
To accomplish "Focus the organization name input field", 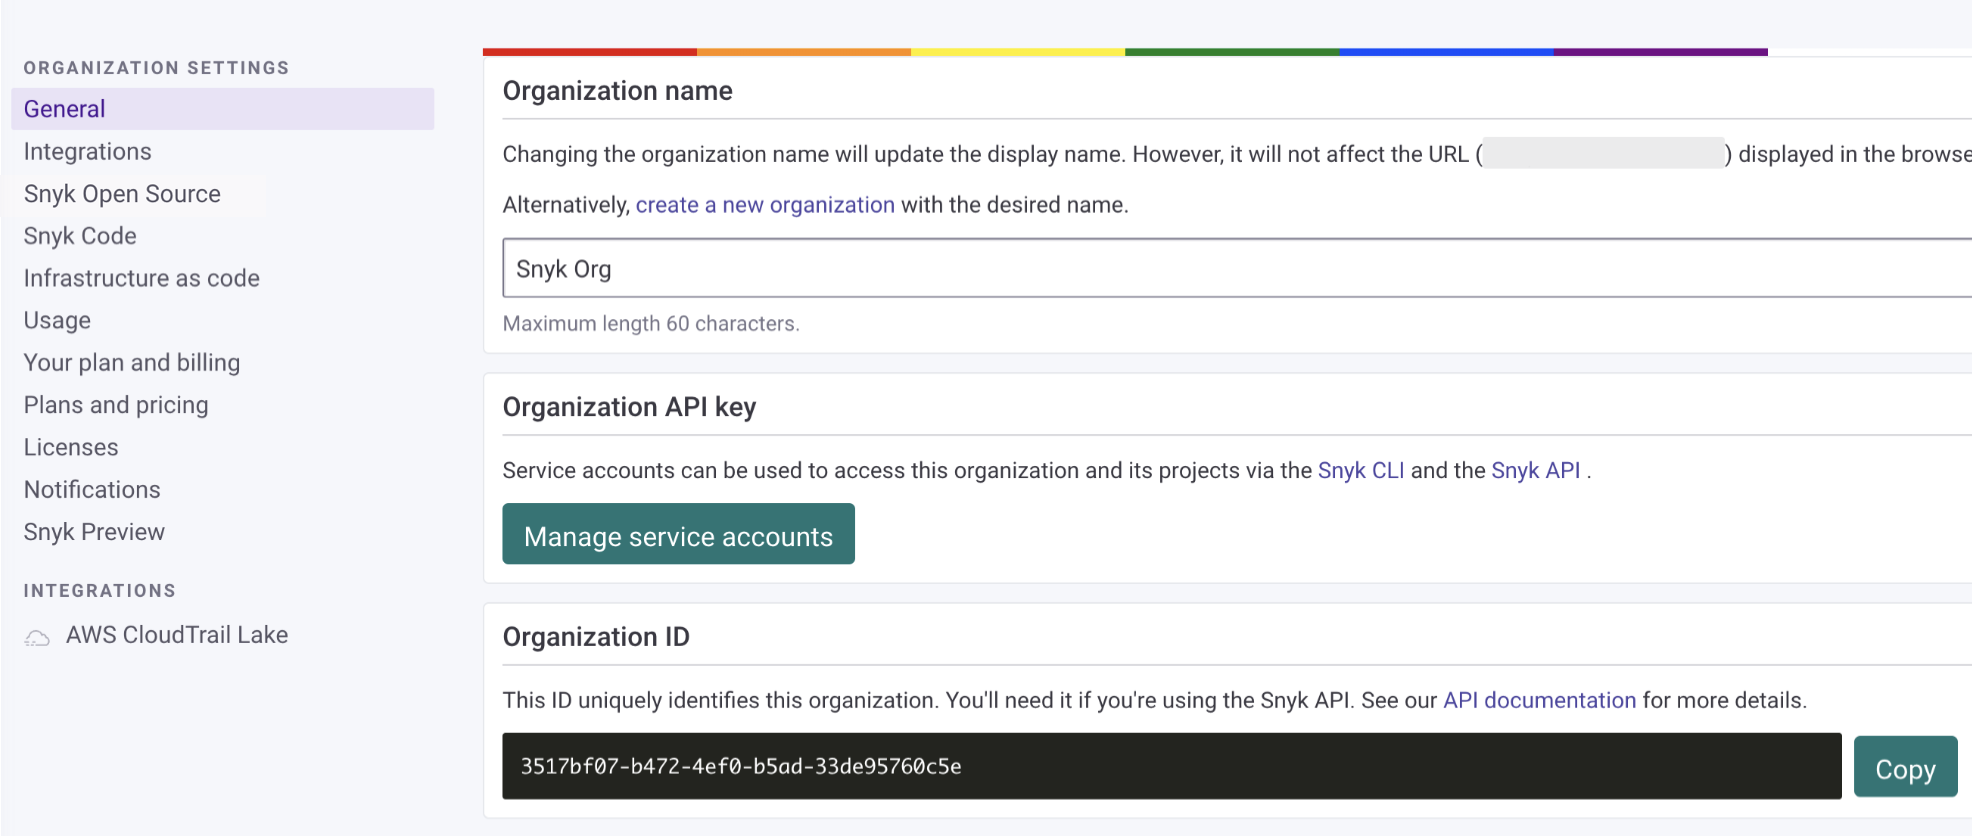I will (1237, 268).
